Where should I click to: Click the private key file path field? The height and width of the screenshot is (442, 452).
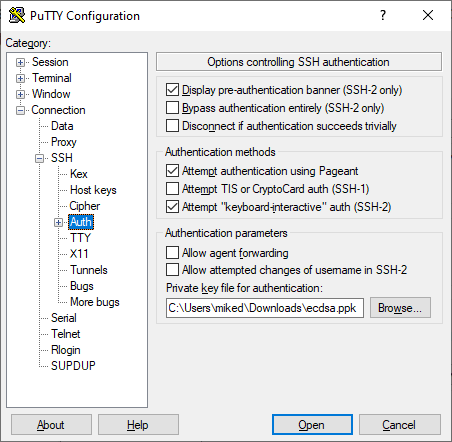coord(265,308)
